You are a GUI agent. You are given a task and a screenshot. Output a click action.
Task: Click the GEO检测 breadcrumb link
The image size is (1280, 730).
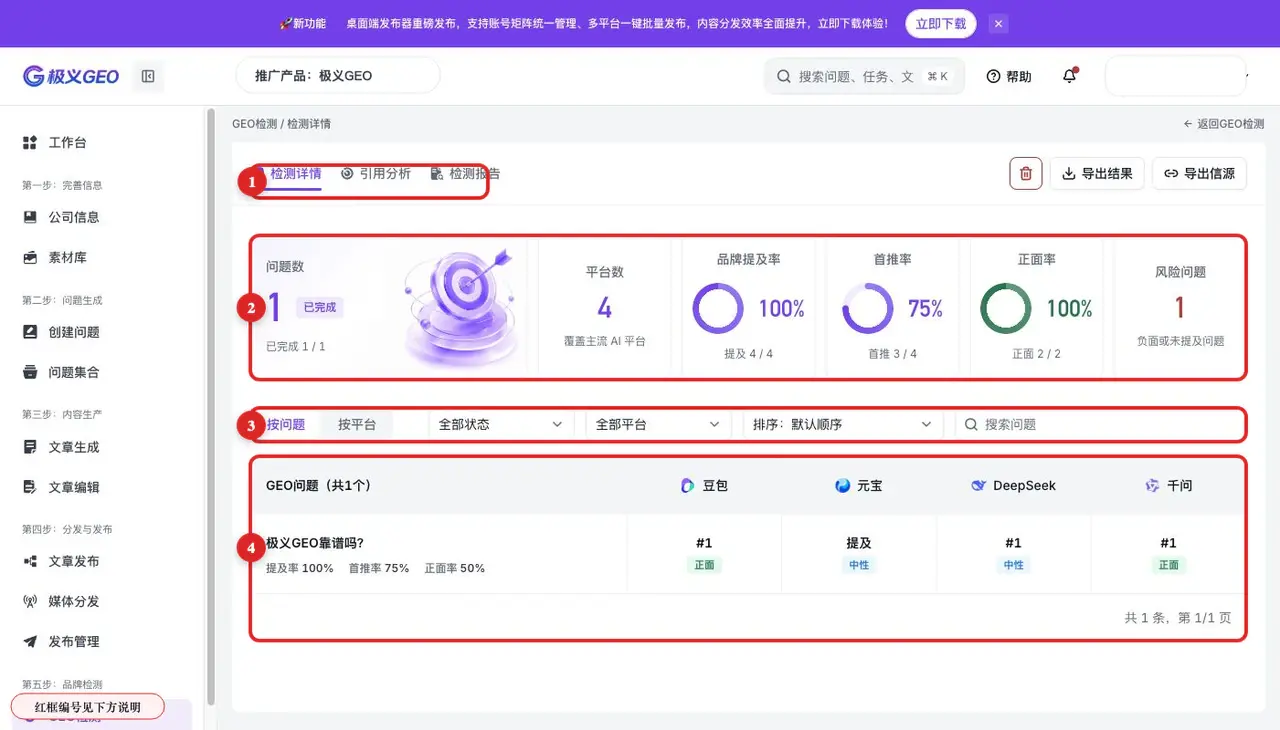254,124
